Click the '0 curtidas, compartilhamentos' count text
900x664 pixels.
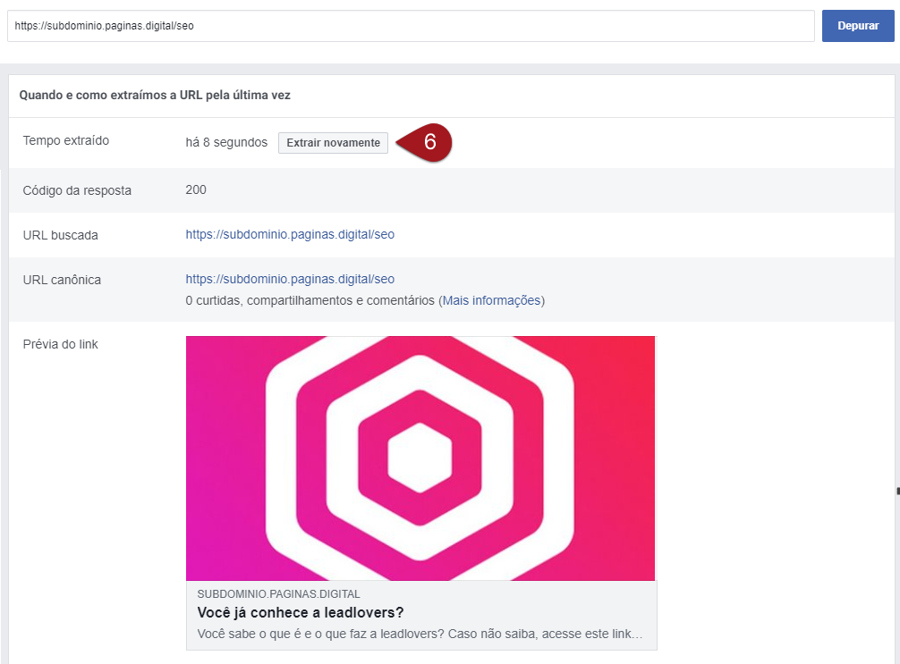(x=310, y=300)
